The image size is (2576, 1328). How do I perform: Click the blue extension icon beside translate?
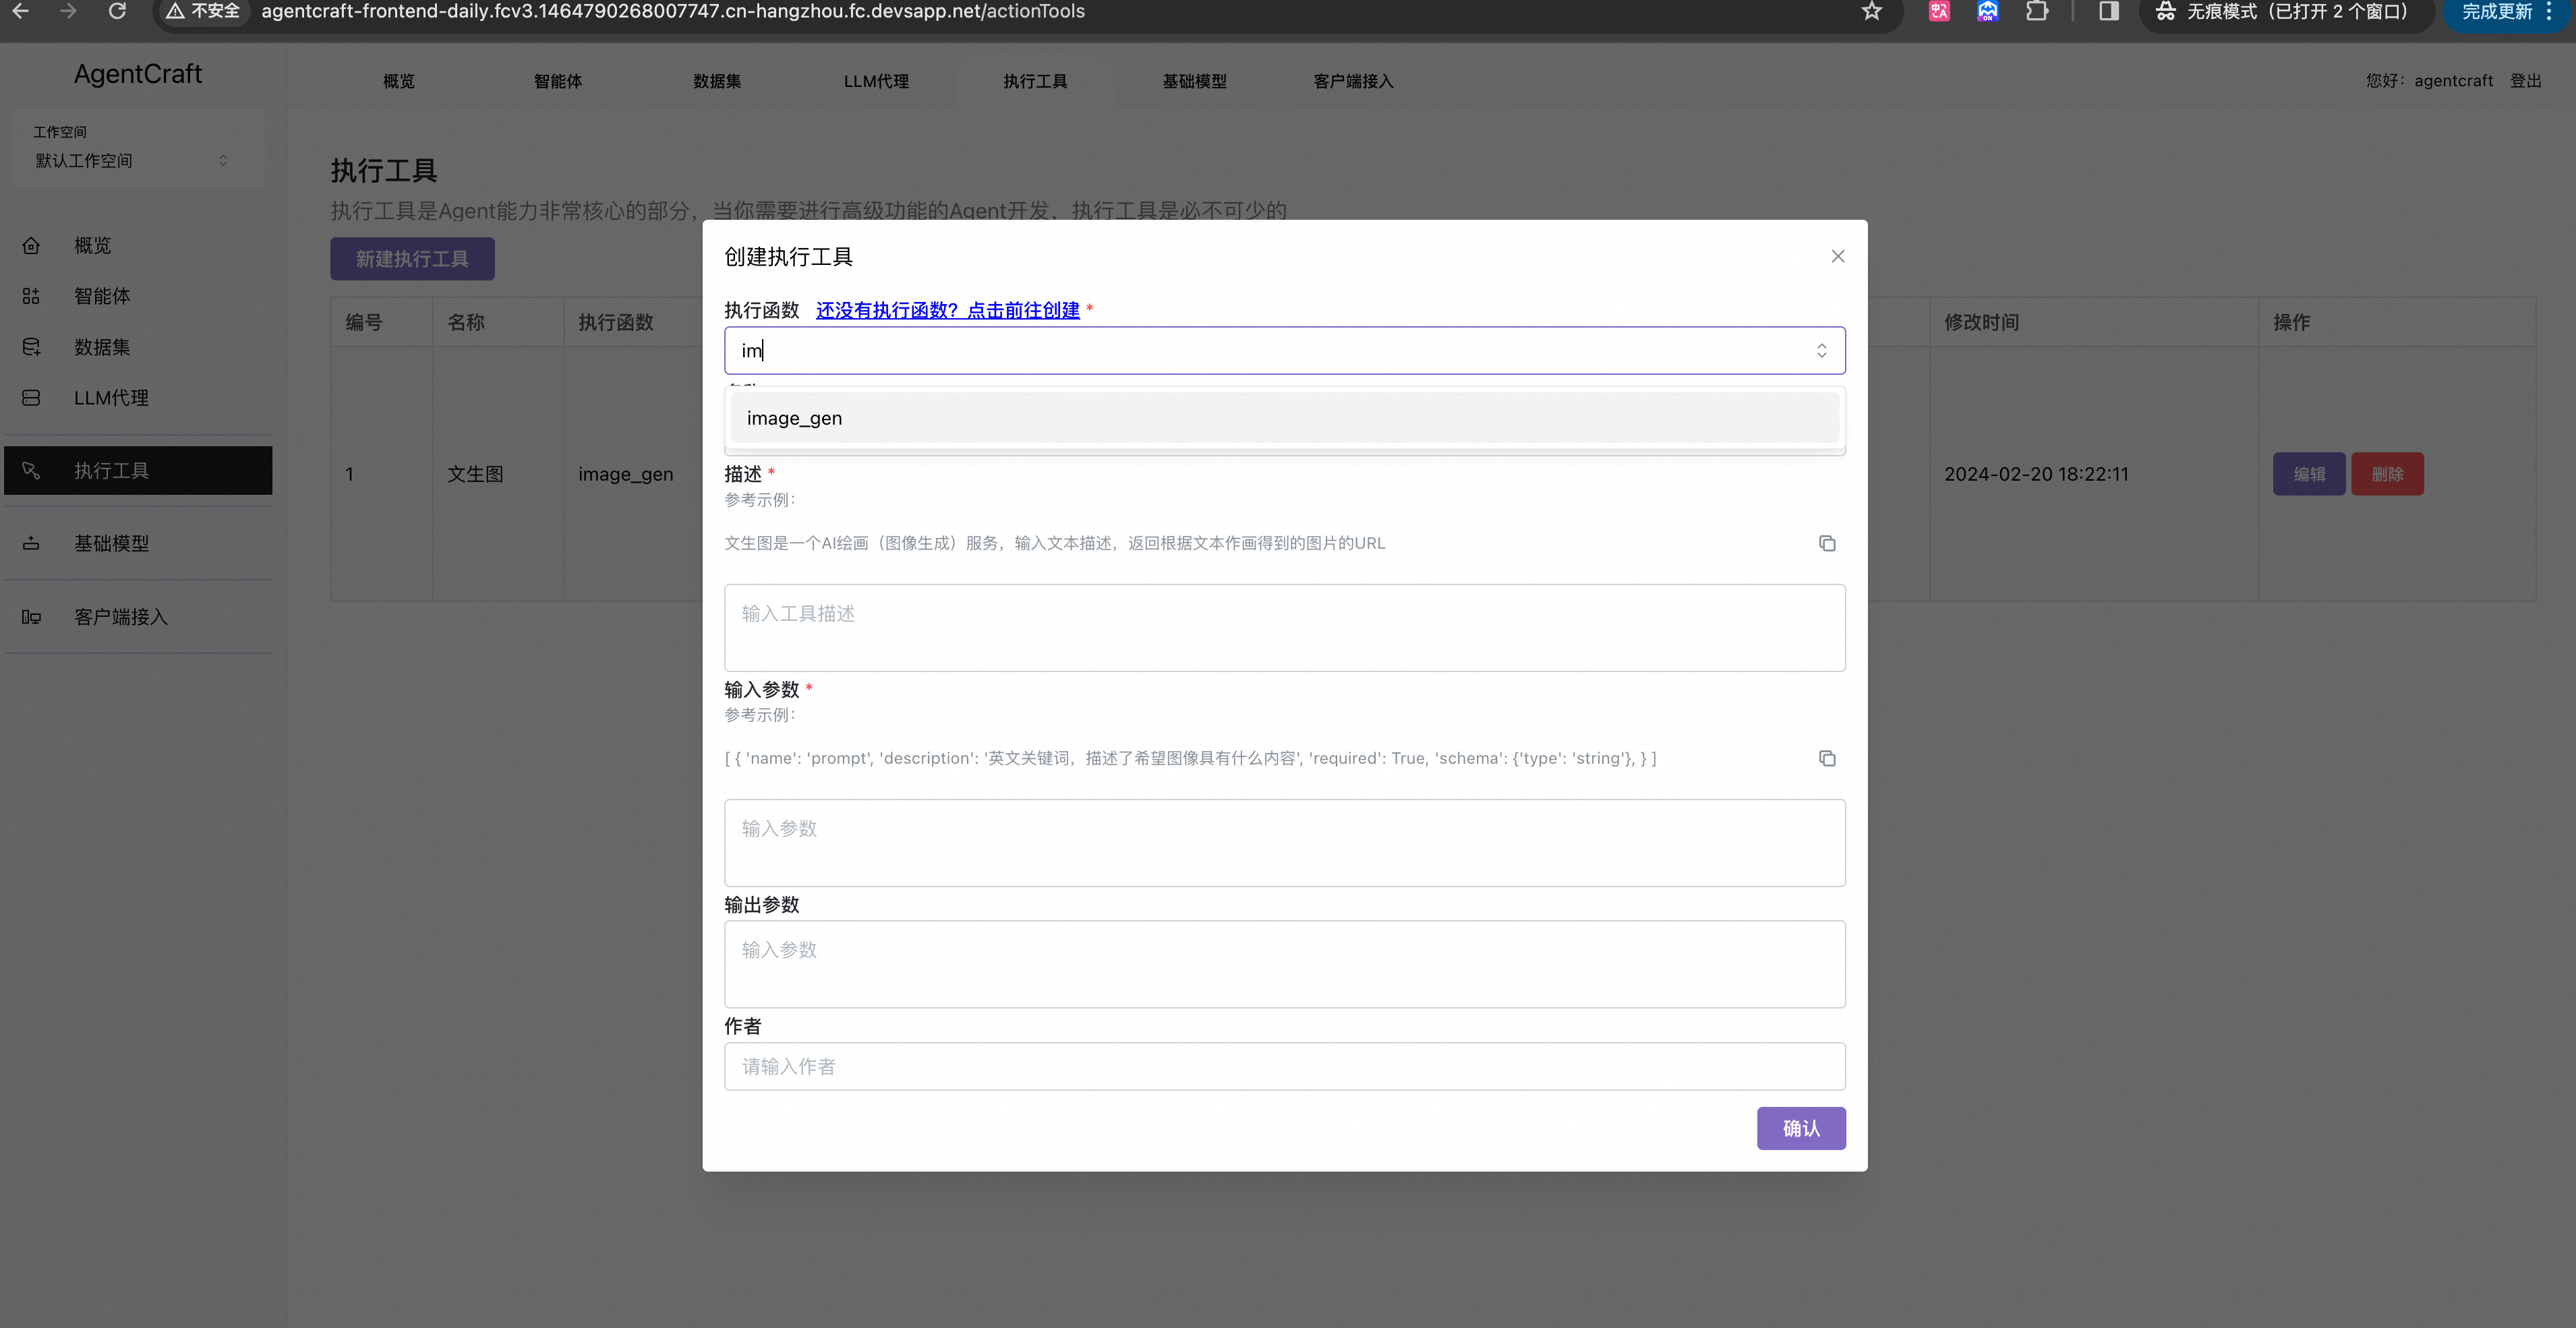(x=1987, y=11)
